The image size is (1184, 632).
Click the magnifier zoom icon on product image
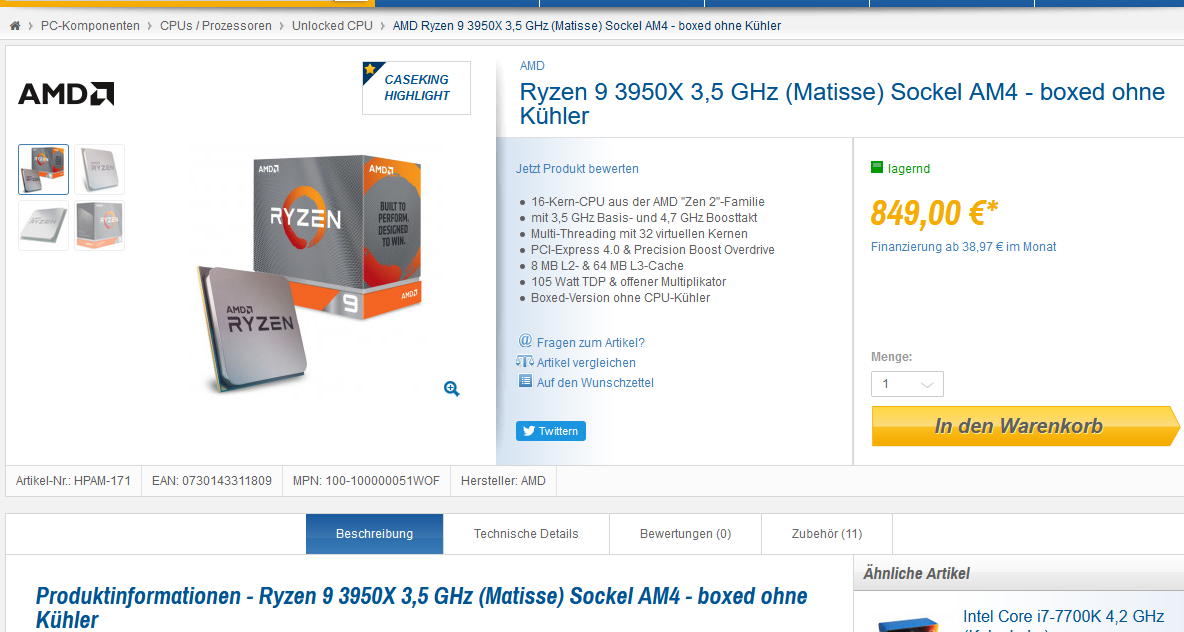(452, 389)
